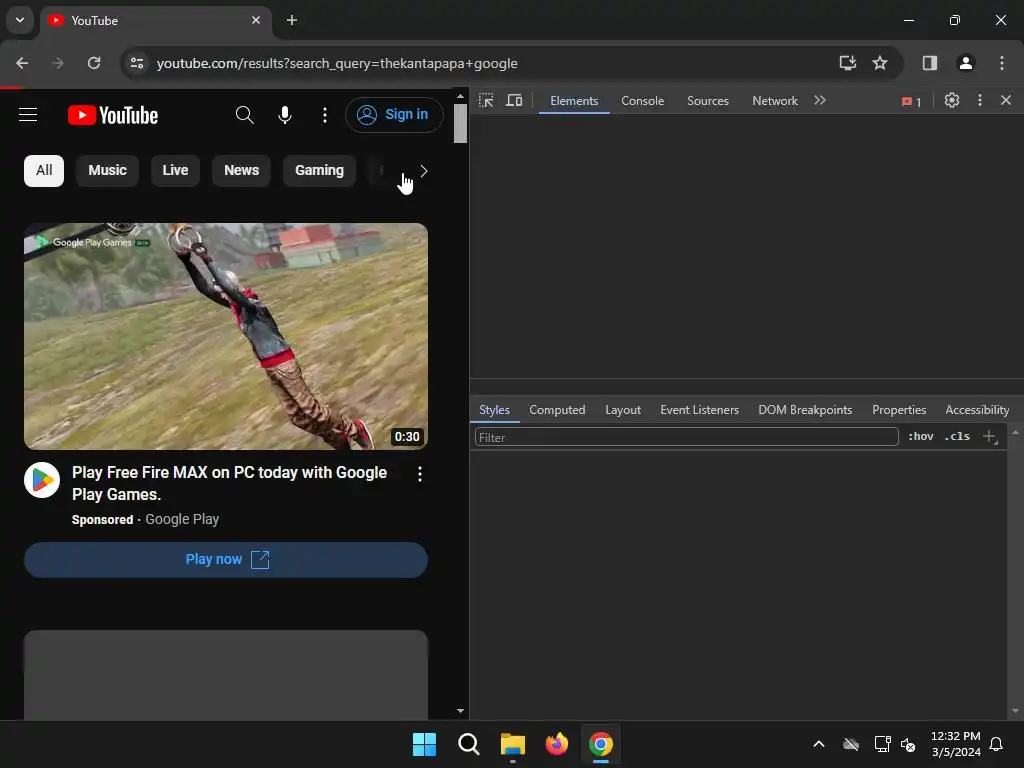This screenshot has height=768, width=1024.
Task: Activate DevTools inspect element picker
Action: [486, 101]
